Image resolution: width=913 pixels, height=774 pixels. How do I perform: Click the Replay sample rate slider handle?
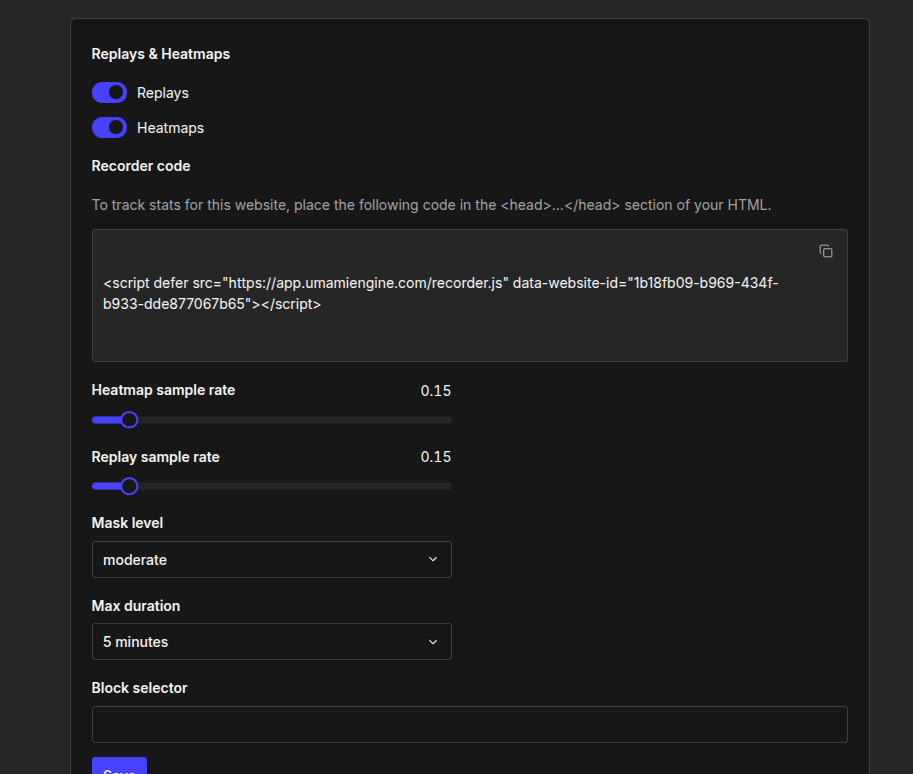[x=129, y=486]
